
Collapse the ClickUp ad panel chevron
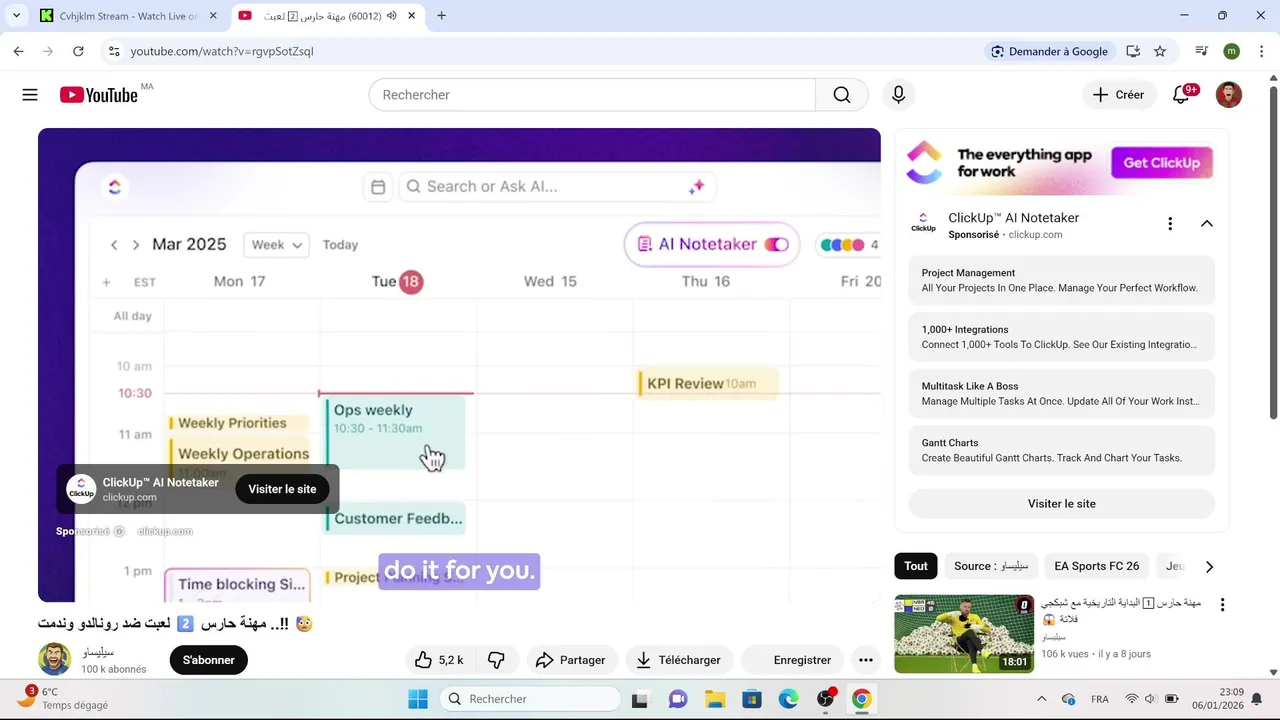tap(1207, 224)
